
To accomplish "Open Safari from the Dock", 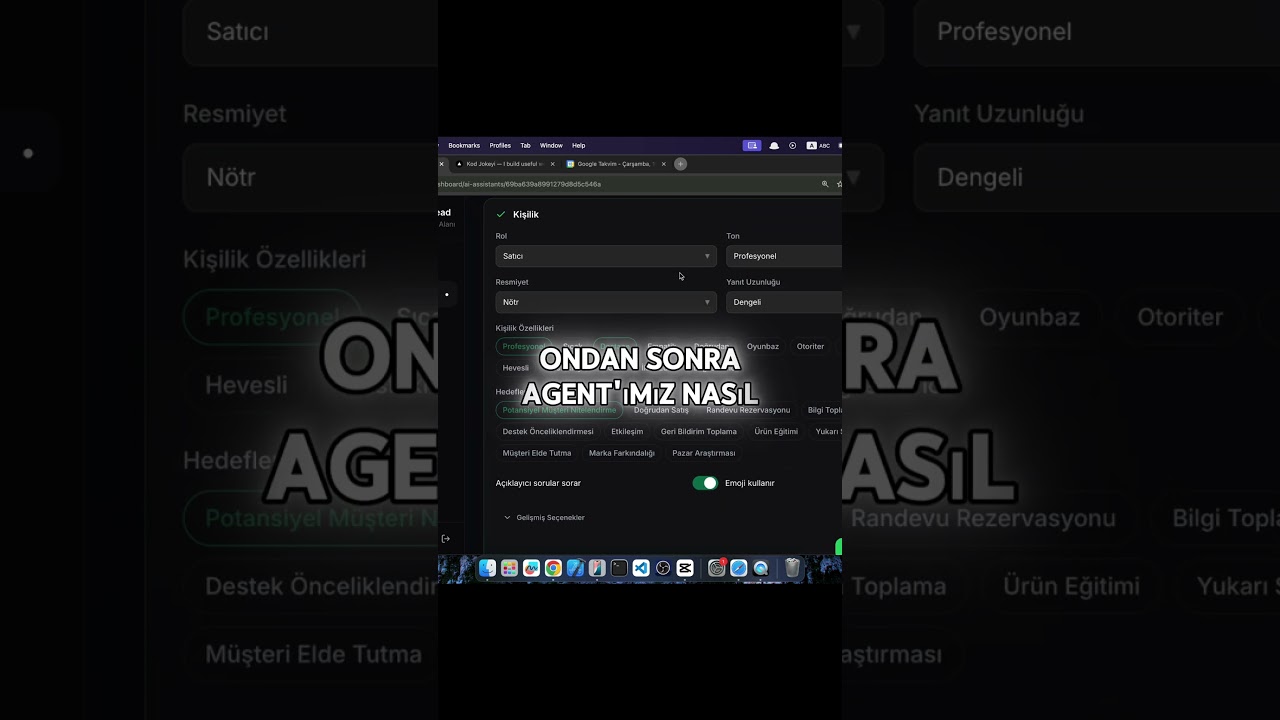I will 738,568.
